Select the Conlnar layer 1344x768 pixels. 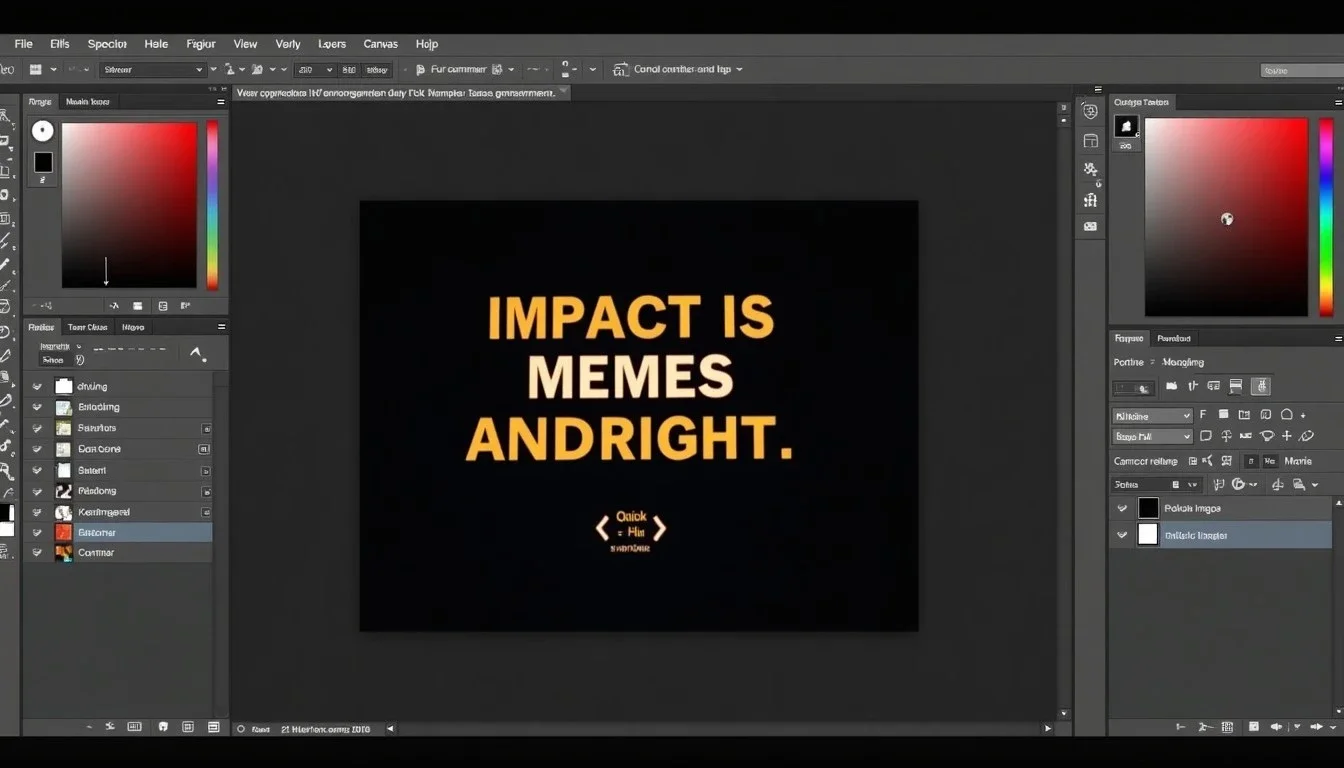[118, 553]
